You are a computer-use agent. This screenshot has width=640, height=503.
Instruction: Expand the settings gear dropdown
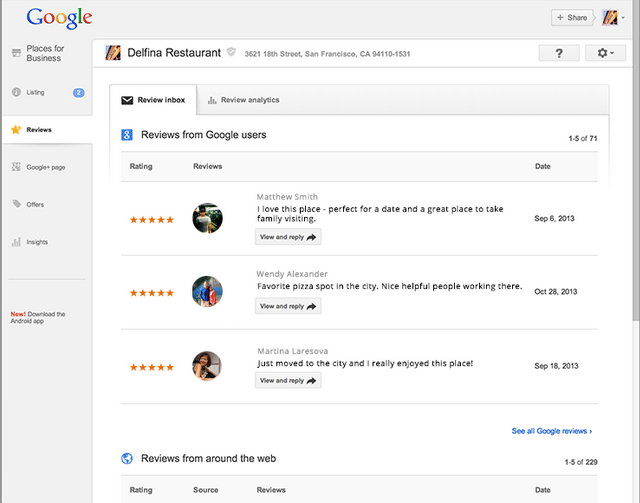(x=605, y=53)
